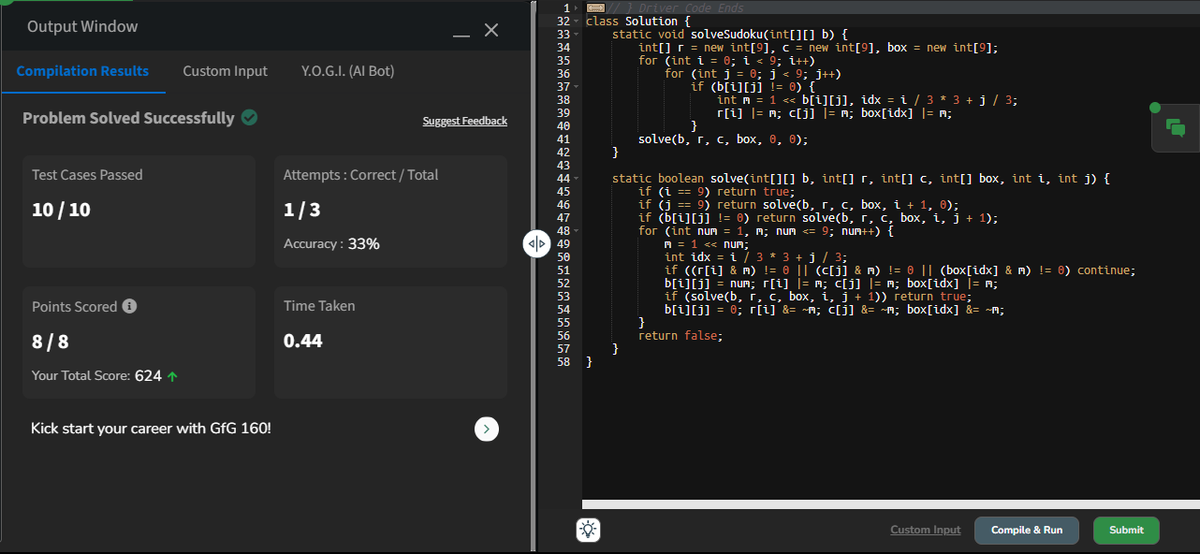Screen dimensions: 1200x554
Task: Click 'Problem Solved Successfully' heading
Action: [x=128, y=118]
